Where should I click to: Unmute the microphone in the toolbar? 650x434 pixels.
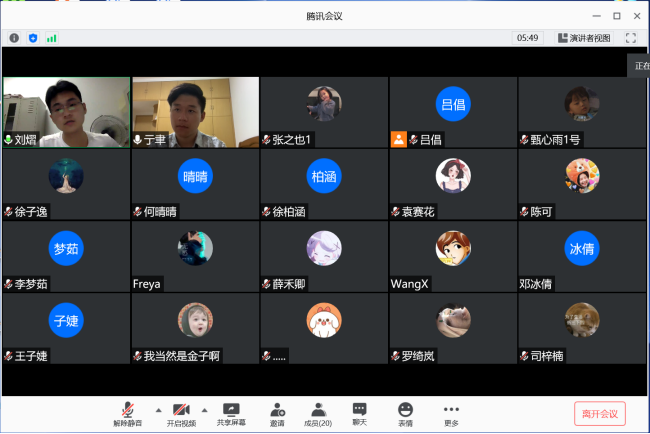127,413
